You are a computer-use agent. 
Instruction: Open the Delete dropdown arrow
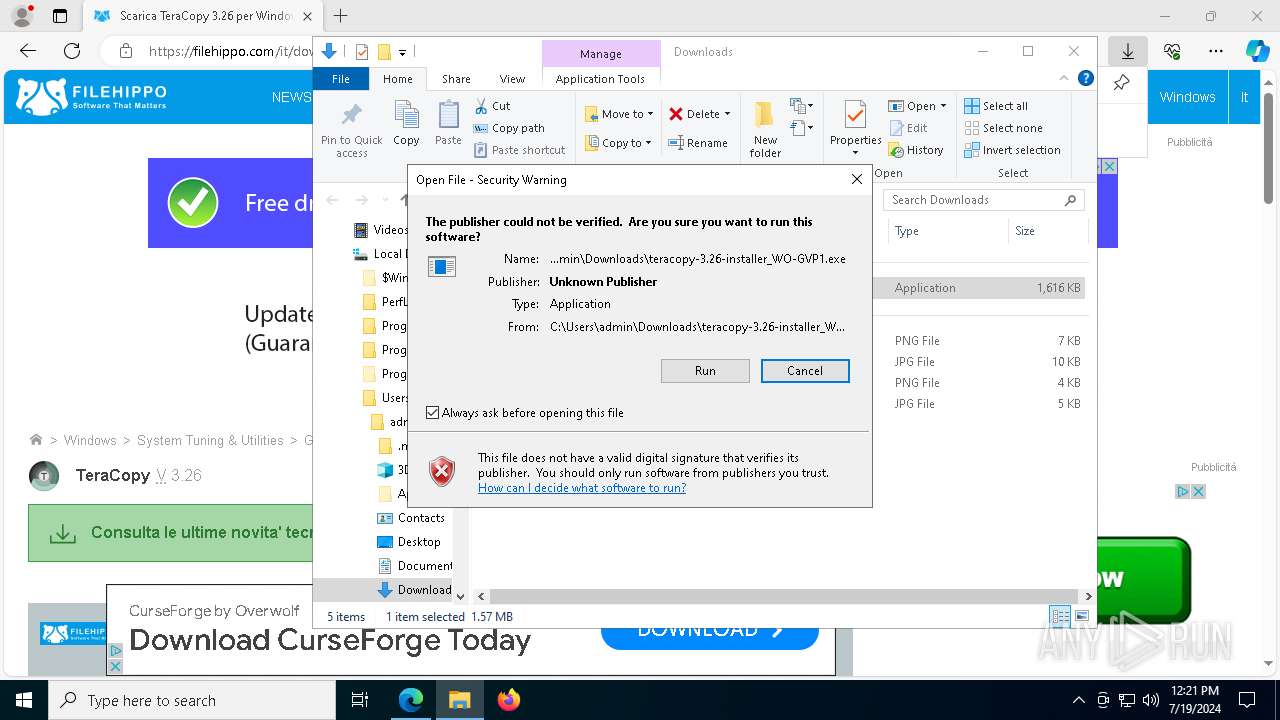(x=727, y=114)
